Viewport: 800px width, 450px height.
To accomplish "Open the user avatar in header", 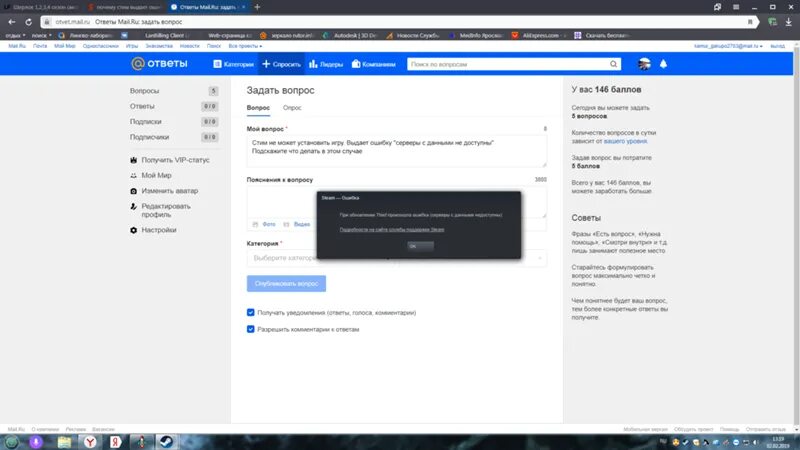I will 644,64.
